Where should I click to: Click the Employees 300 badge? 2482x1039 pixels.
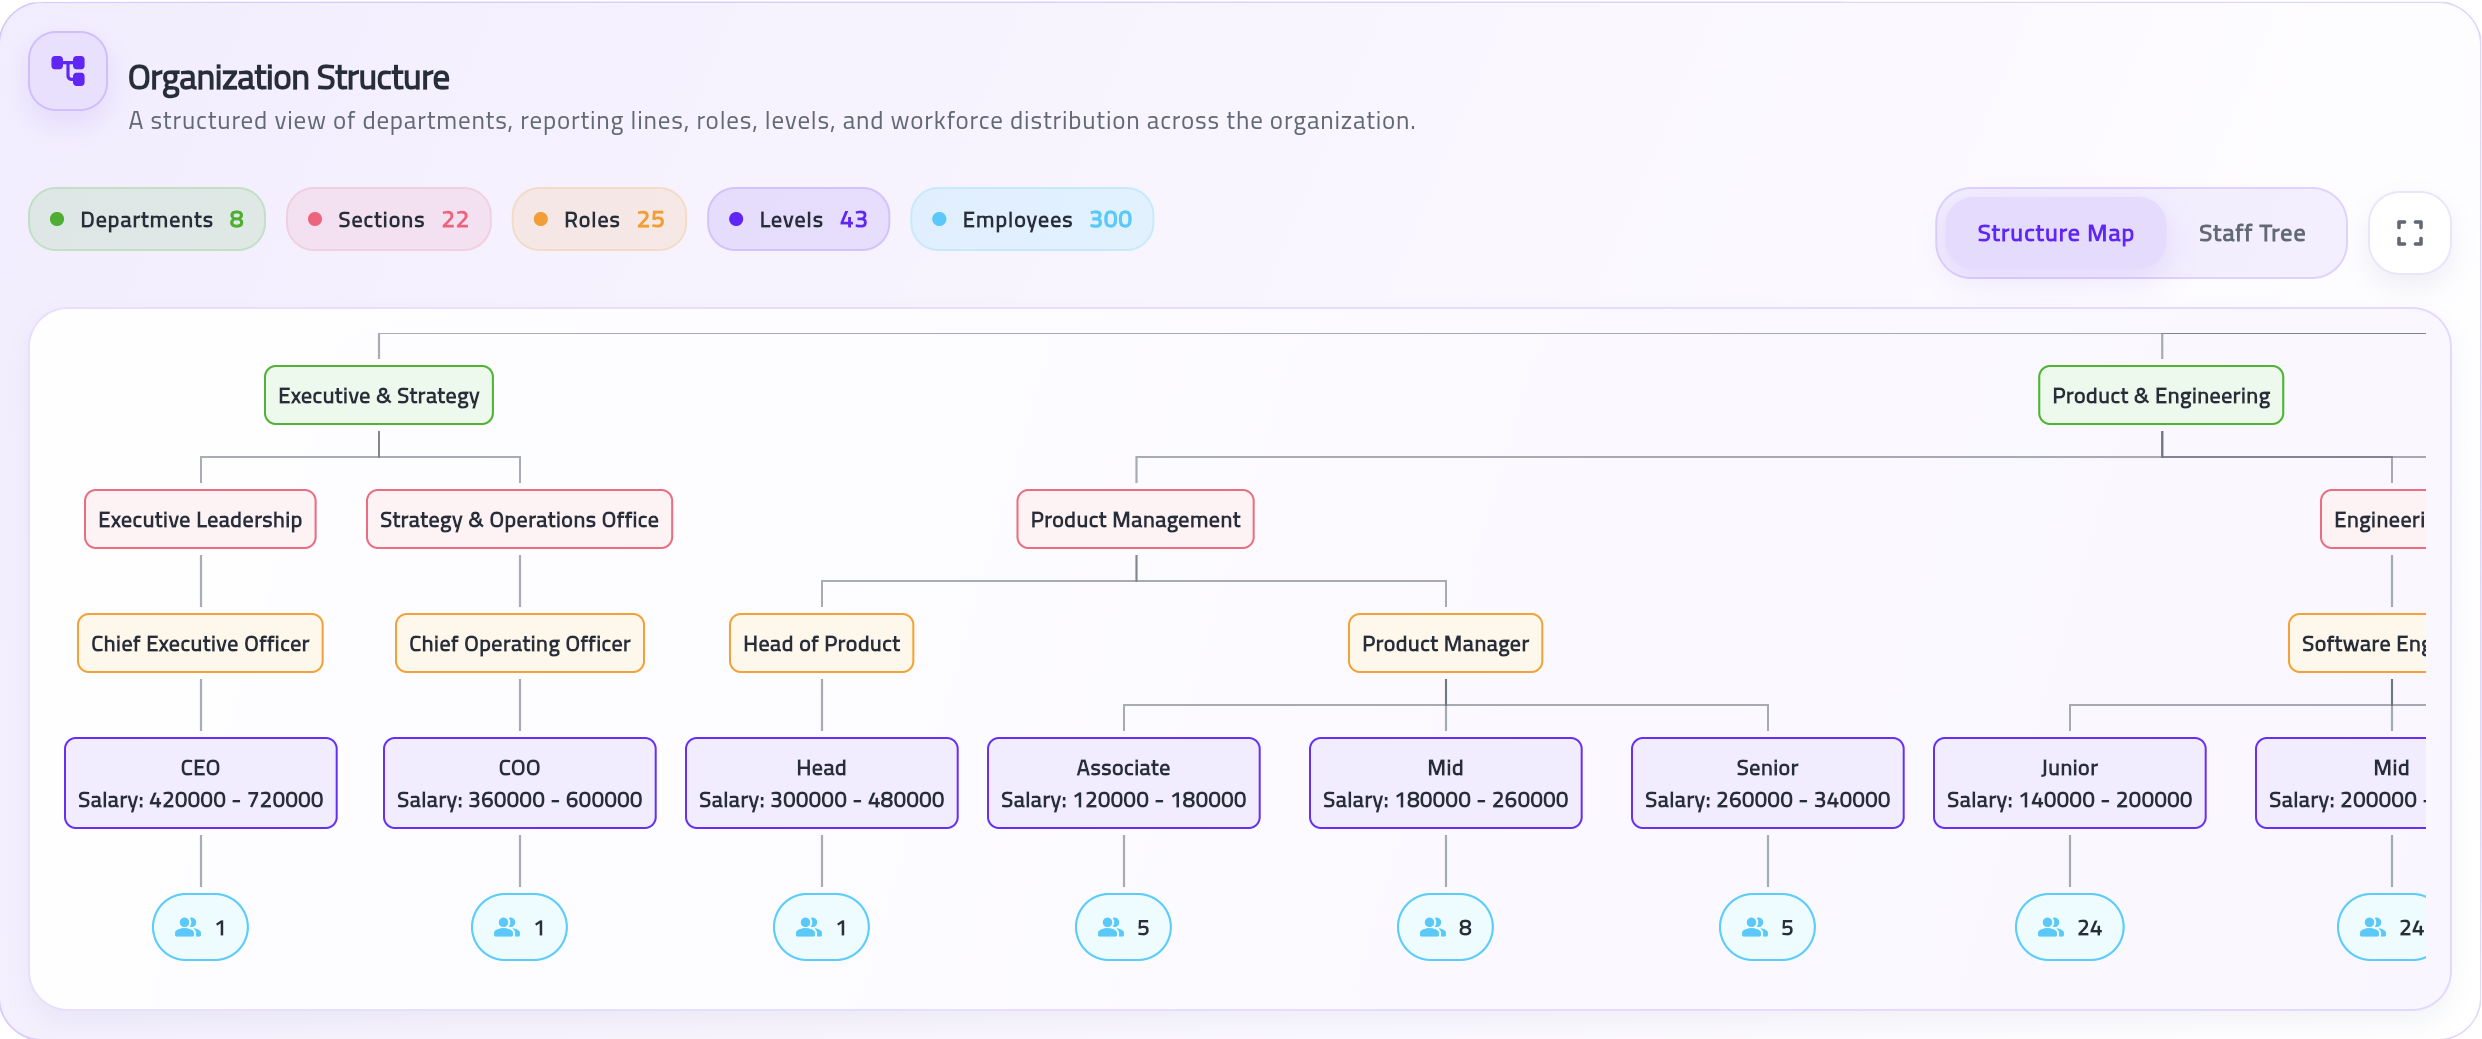coord(1032,219)
